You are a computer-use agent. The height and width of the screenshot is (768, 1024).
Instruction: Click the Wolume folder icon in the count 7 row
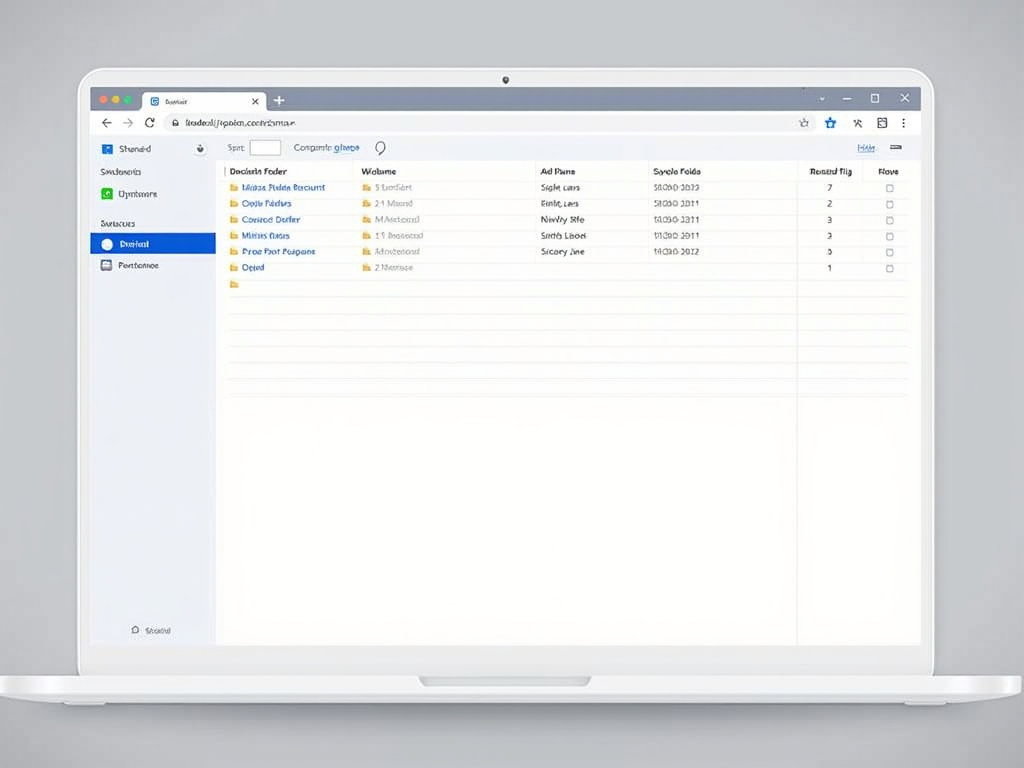(x=366, y=187)
